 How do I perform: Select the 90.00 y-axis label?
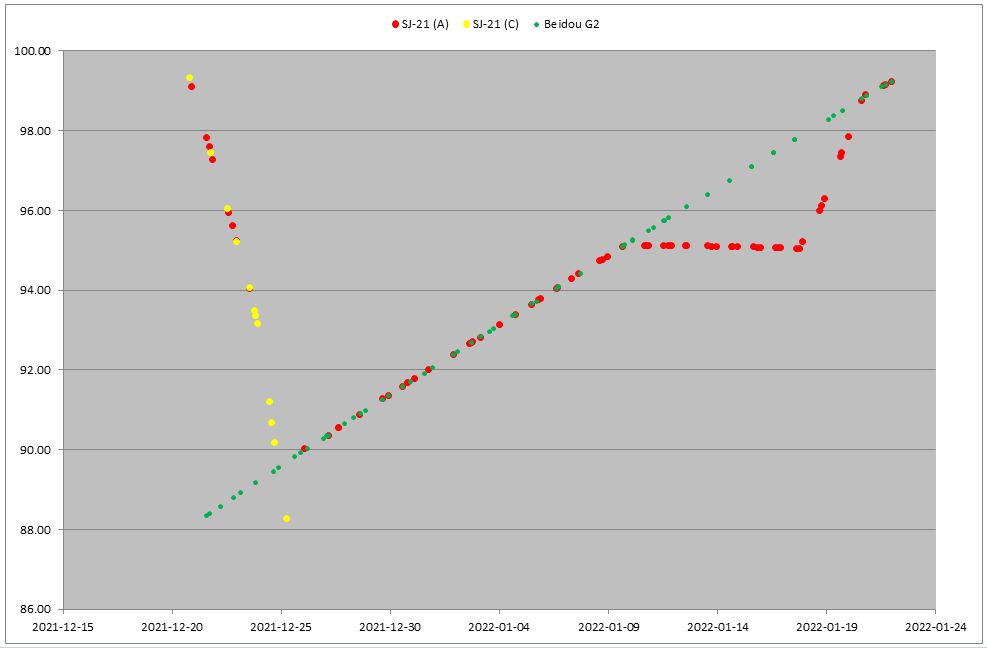point(36,450)
